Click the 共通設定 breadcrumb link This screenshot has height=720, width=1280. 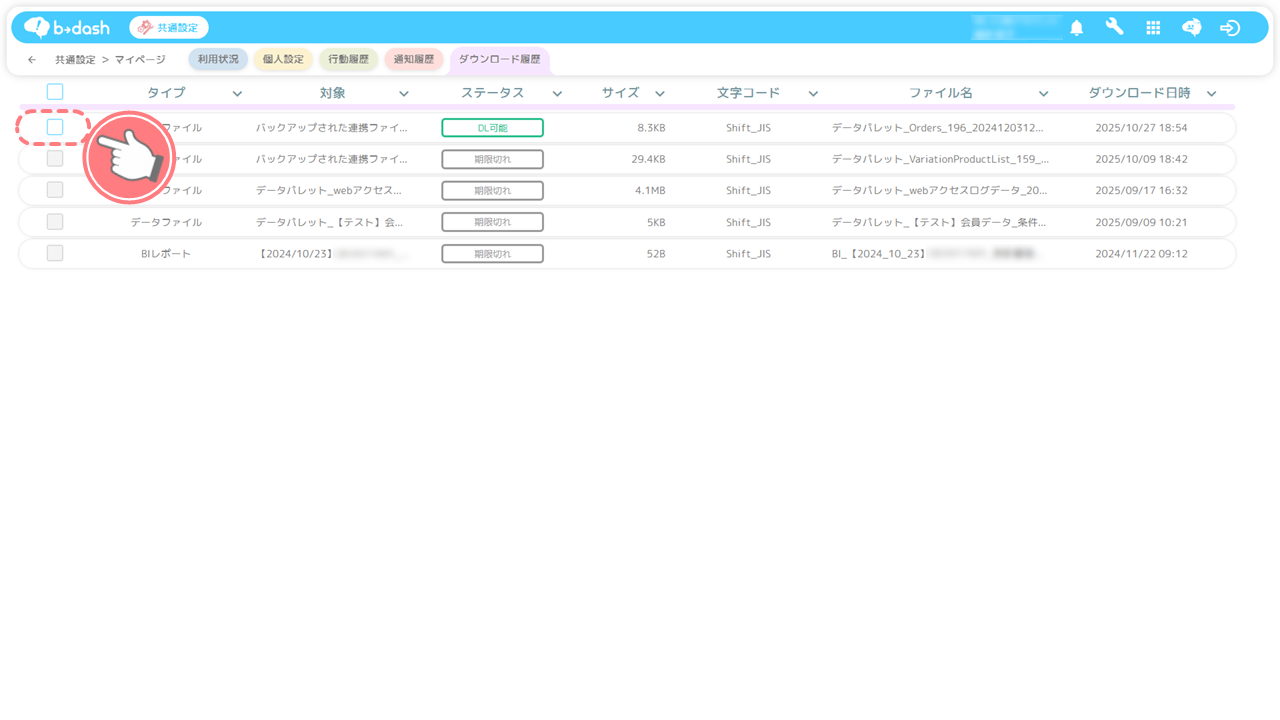click(75, 60)
